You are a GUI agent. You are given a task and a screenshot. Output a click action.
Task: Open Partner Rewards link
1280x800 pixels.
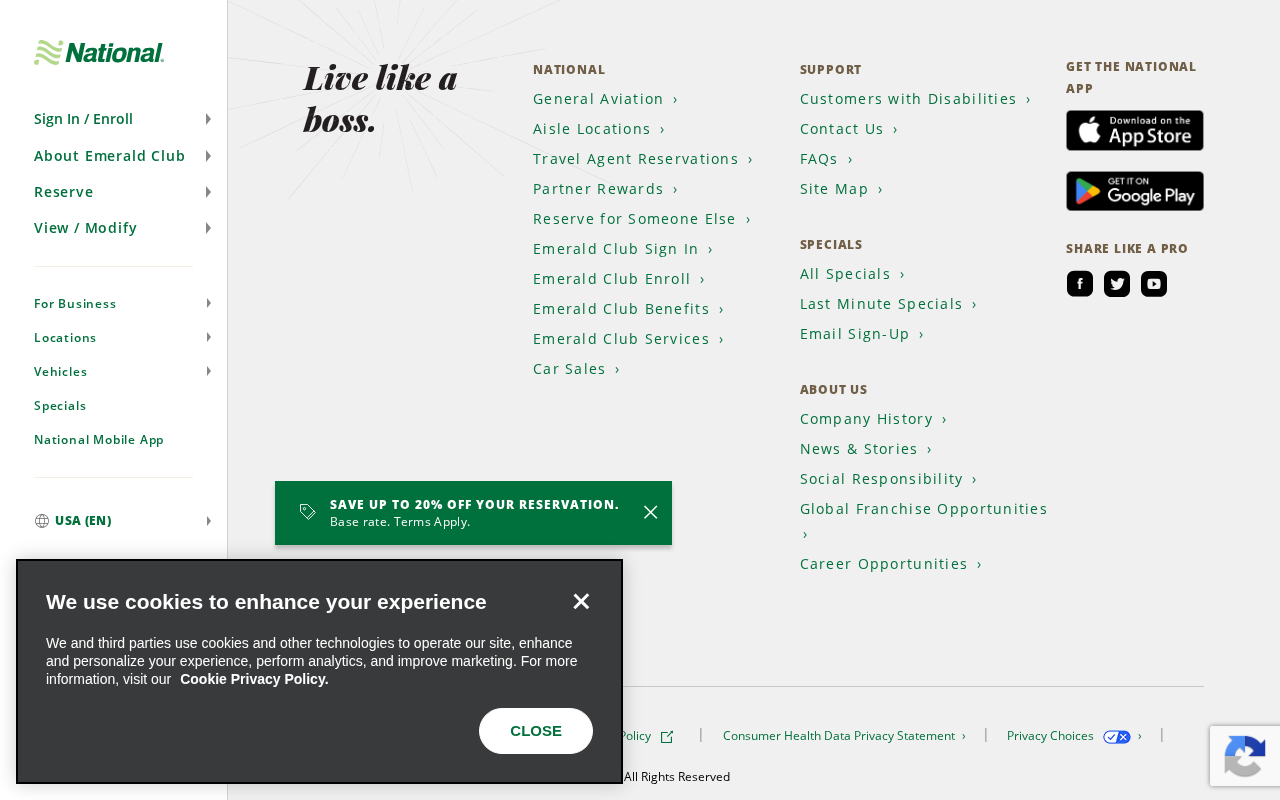[605, 189]
